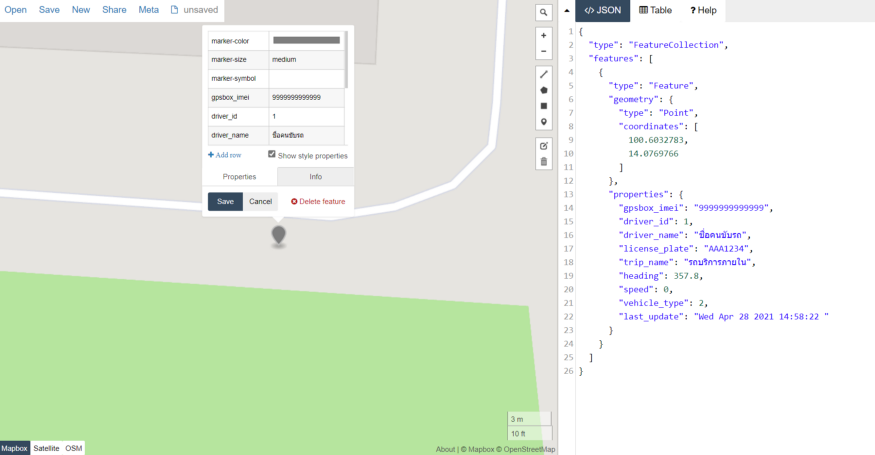Click the gray map marker pin
Image resolution: width=875 pixels, height=455 pixels.
278,235
